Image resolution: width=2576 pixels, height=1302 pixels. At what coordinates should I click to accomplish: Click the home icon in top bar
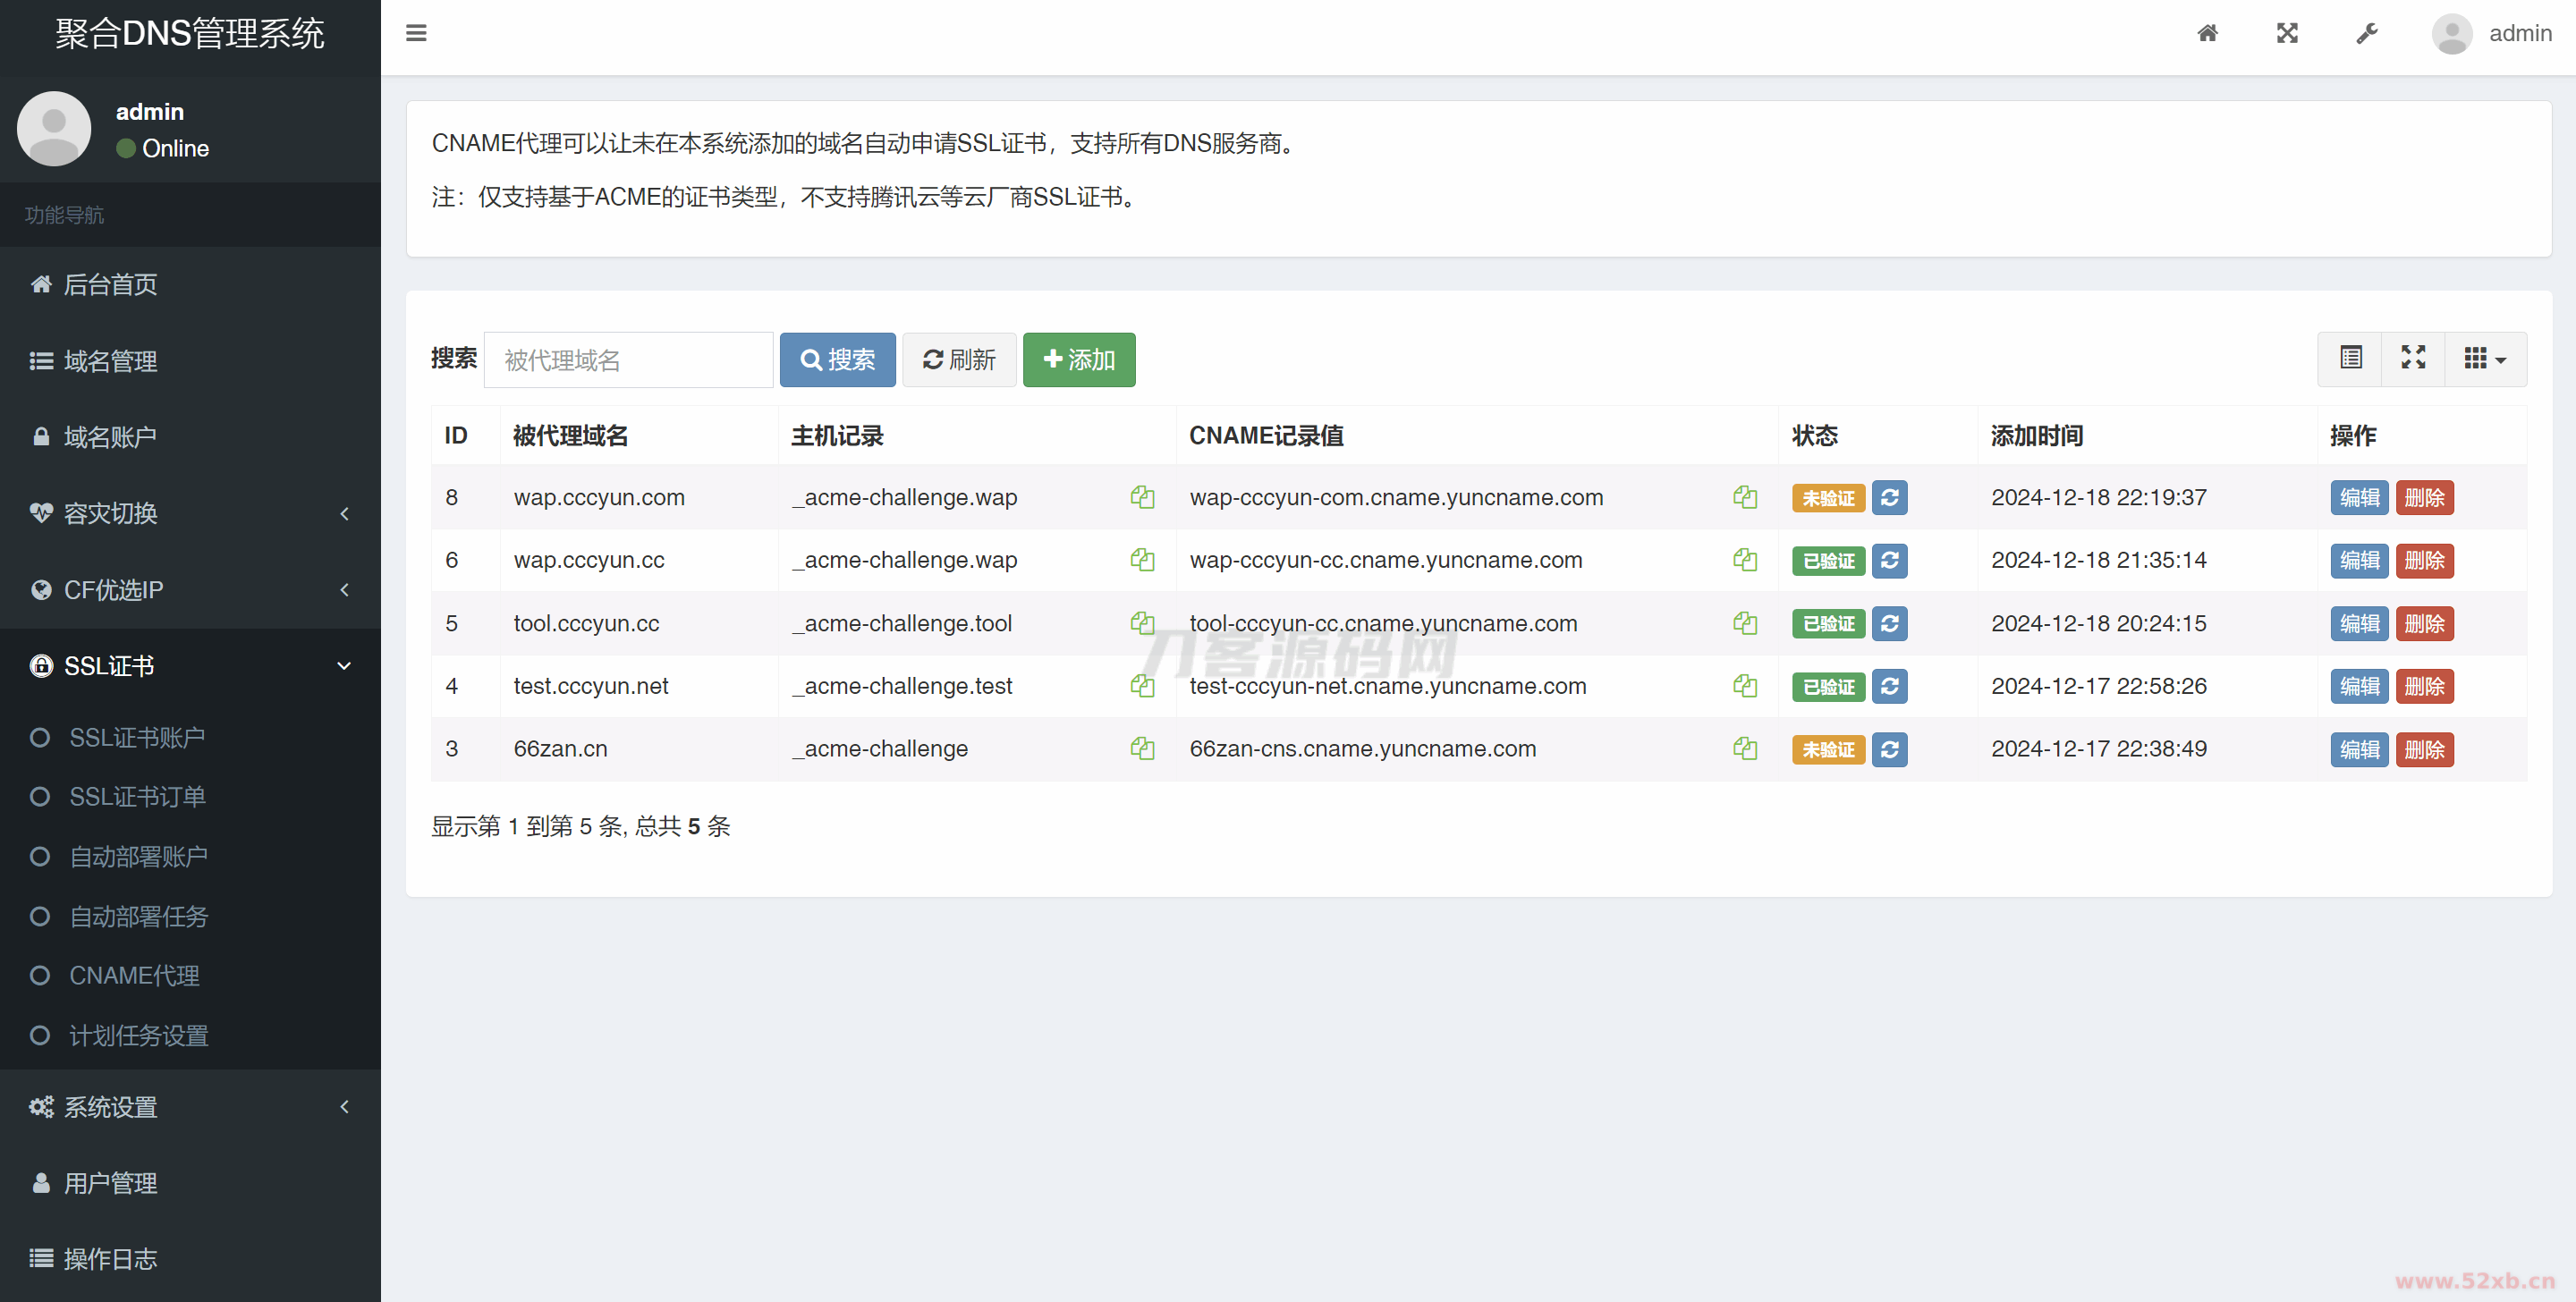tap(2207, 33)
